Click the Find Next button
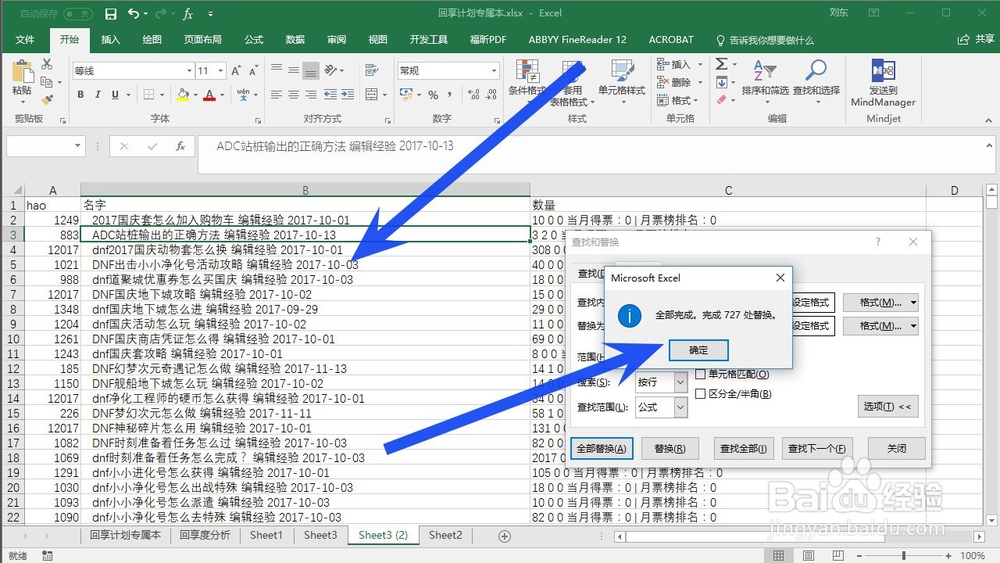 pyautogui.click(x=817, y=448)
